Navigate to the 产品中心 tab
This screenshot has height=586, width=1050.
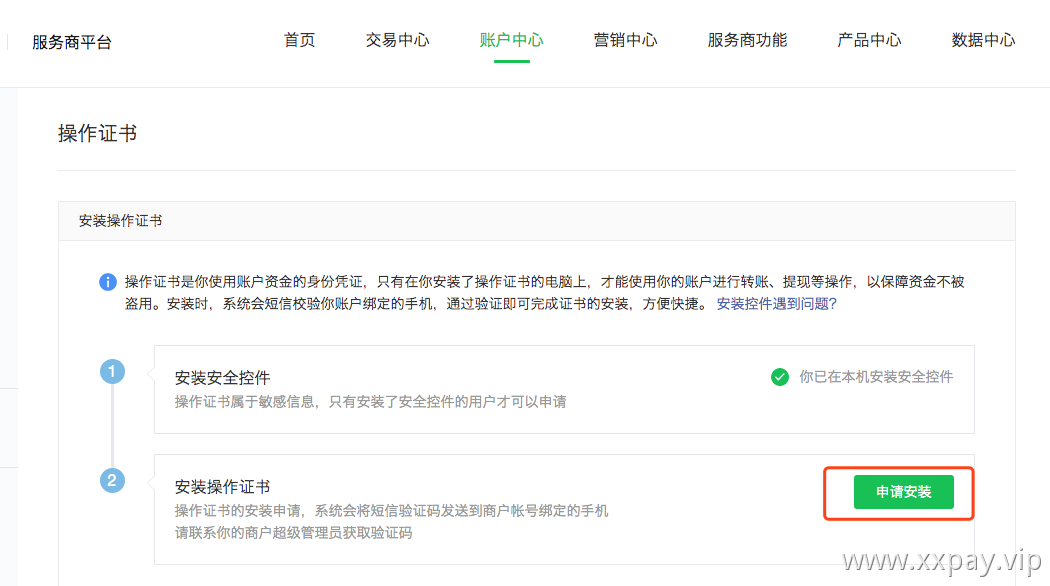point(869,40)
